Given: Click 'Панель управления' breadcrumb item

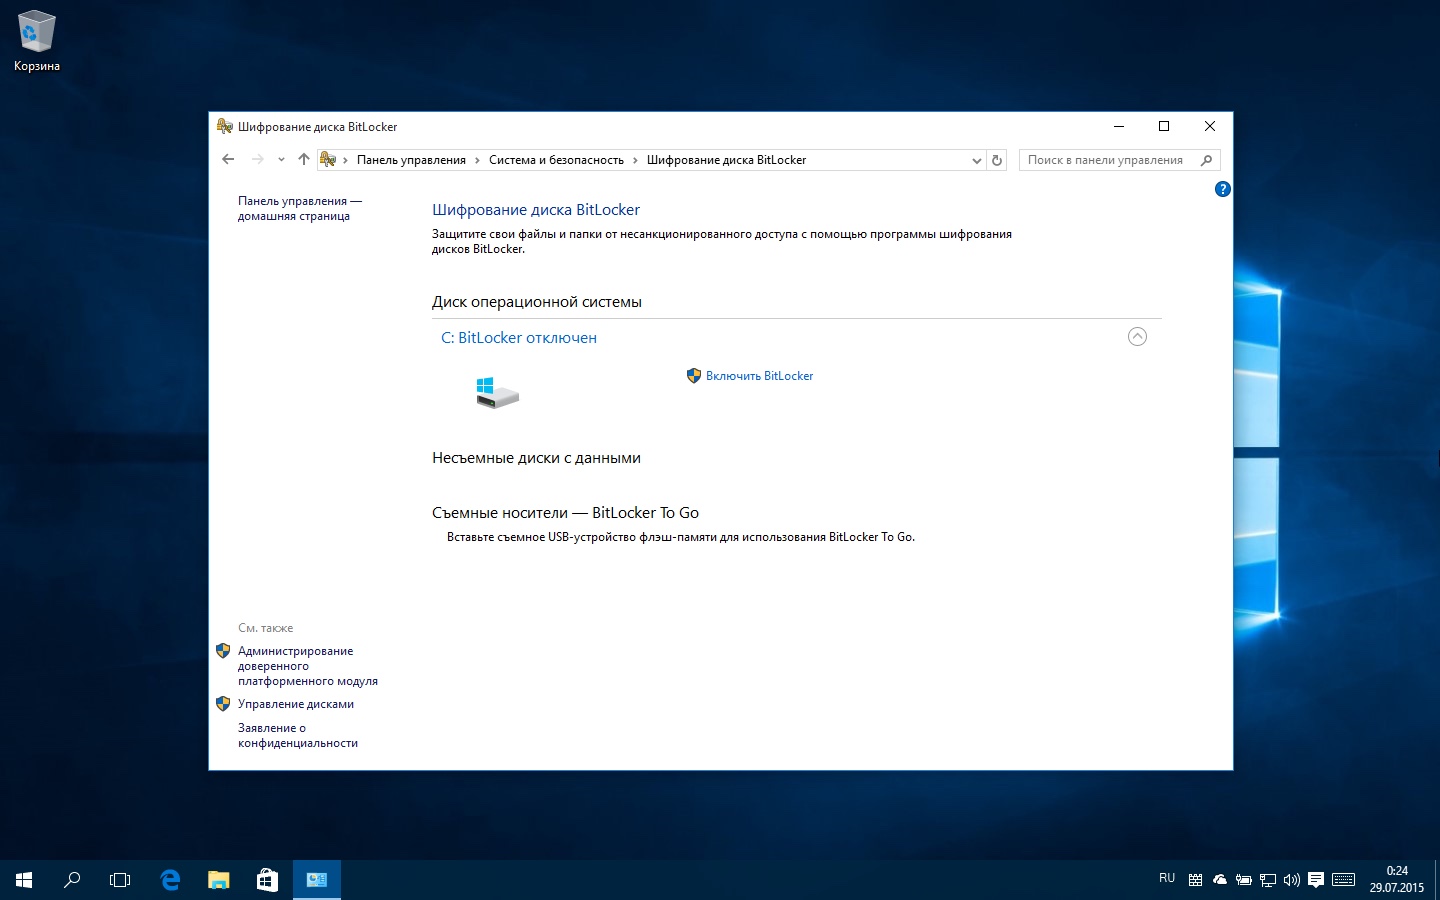Looking at the screenshot, I should click(x=411, y=160).
